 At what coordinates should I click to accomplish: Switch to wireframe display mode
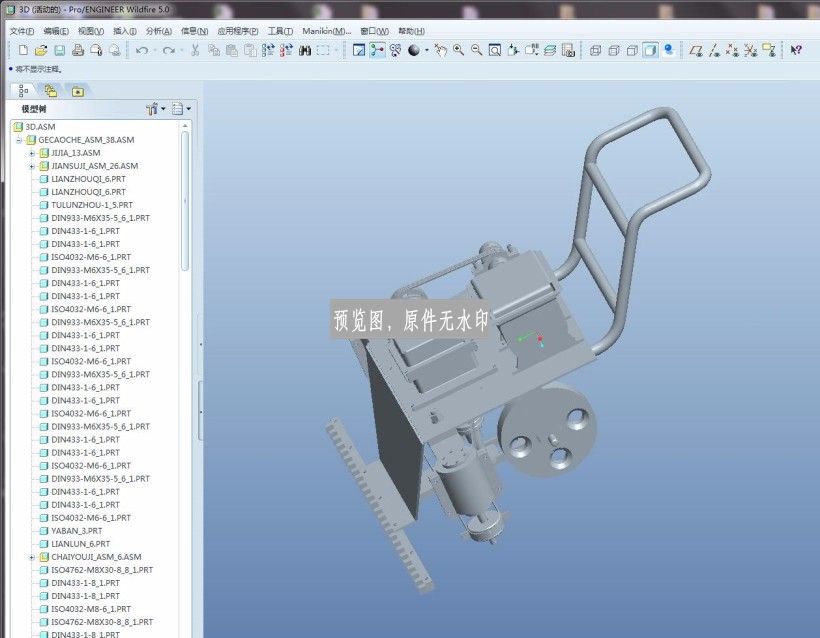[596, 50]
